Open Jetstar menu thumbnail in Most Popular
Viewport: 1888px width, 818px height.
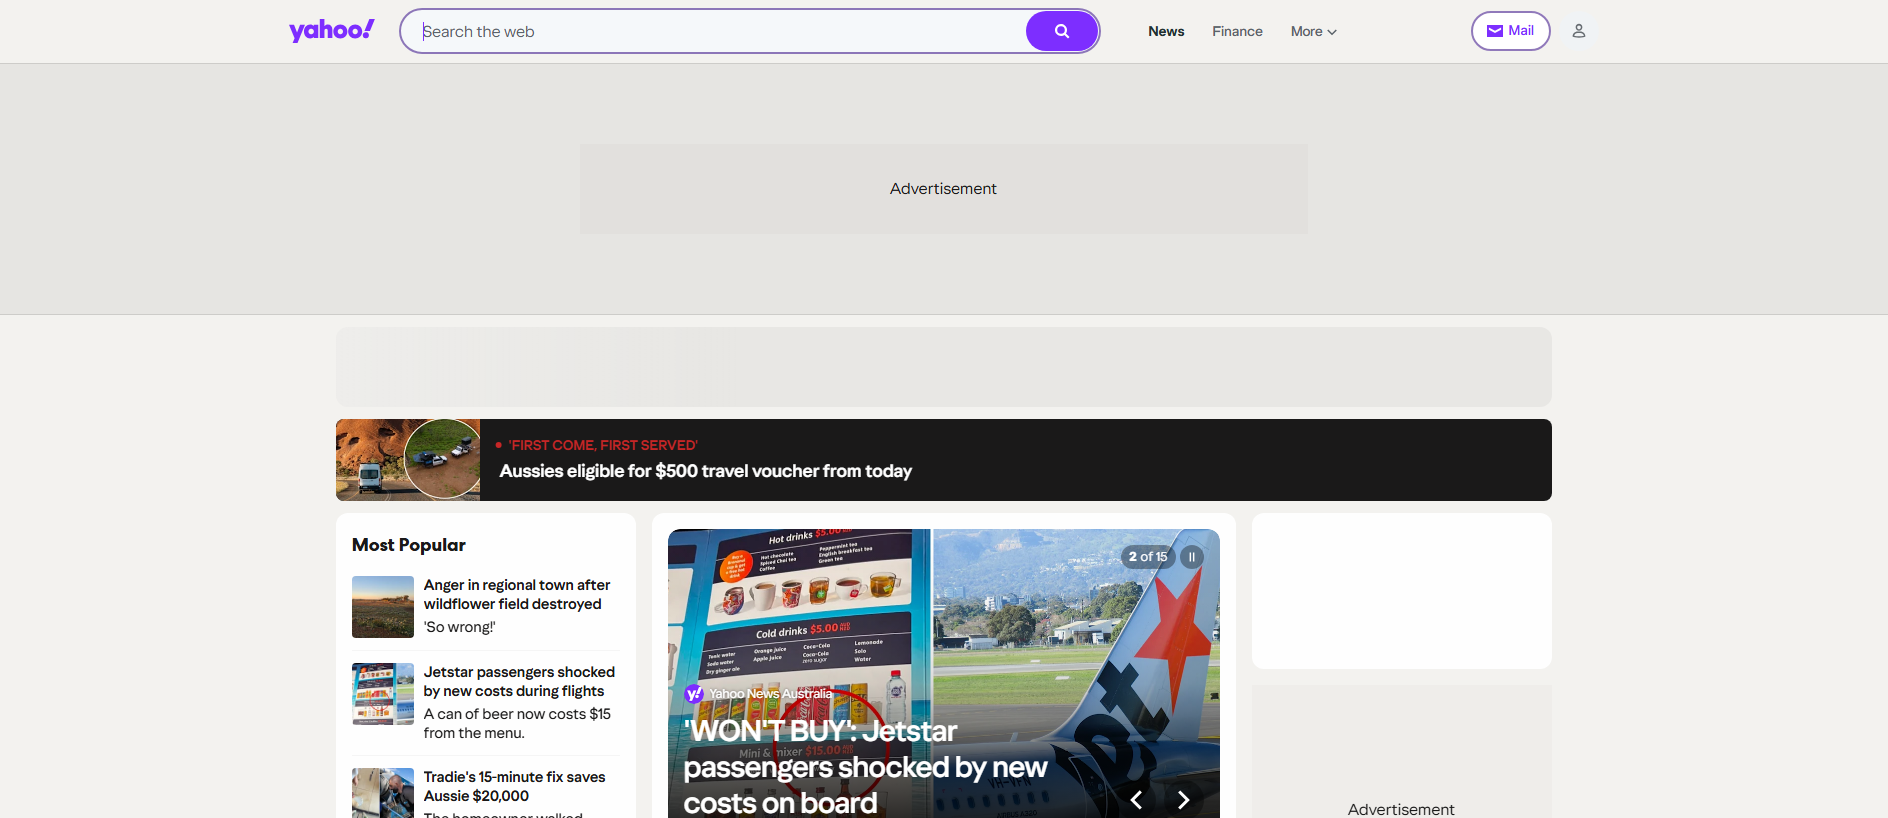383,694
